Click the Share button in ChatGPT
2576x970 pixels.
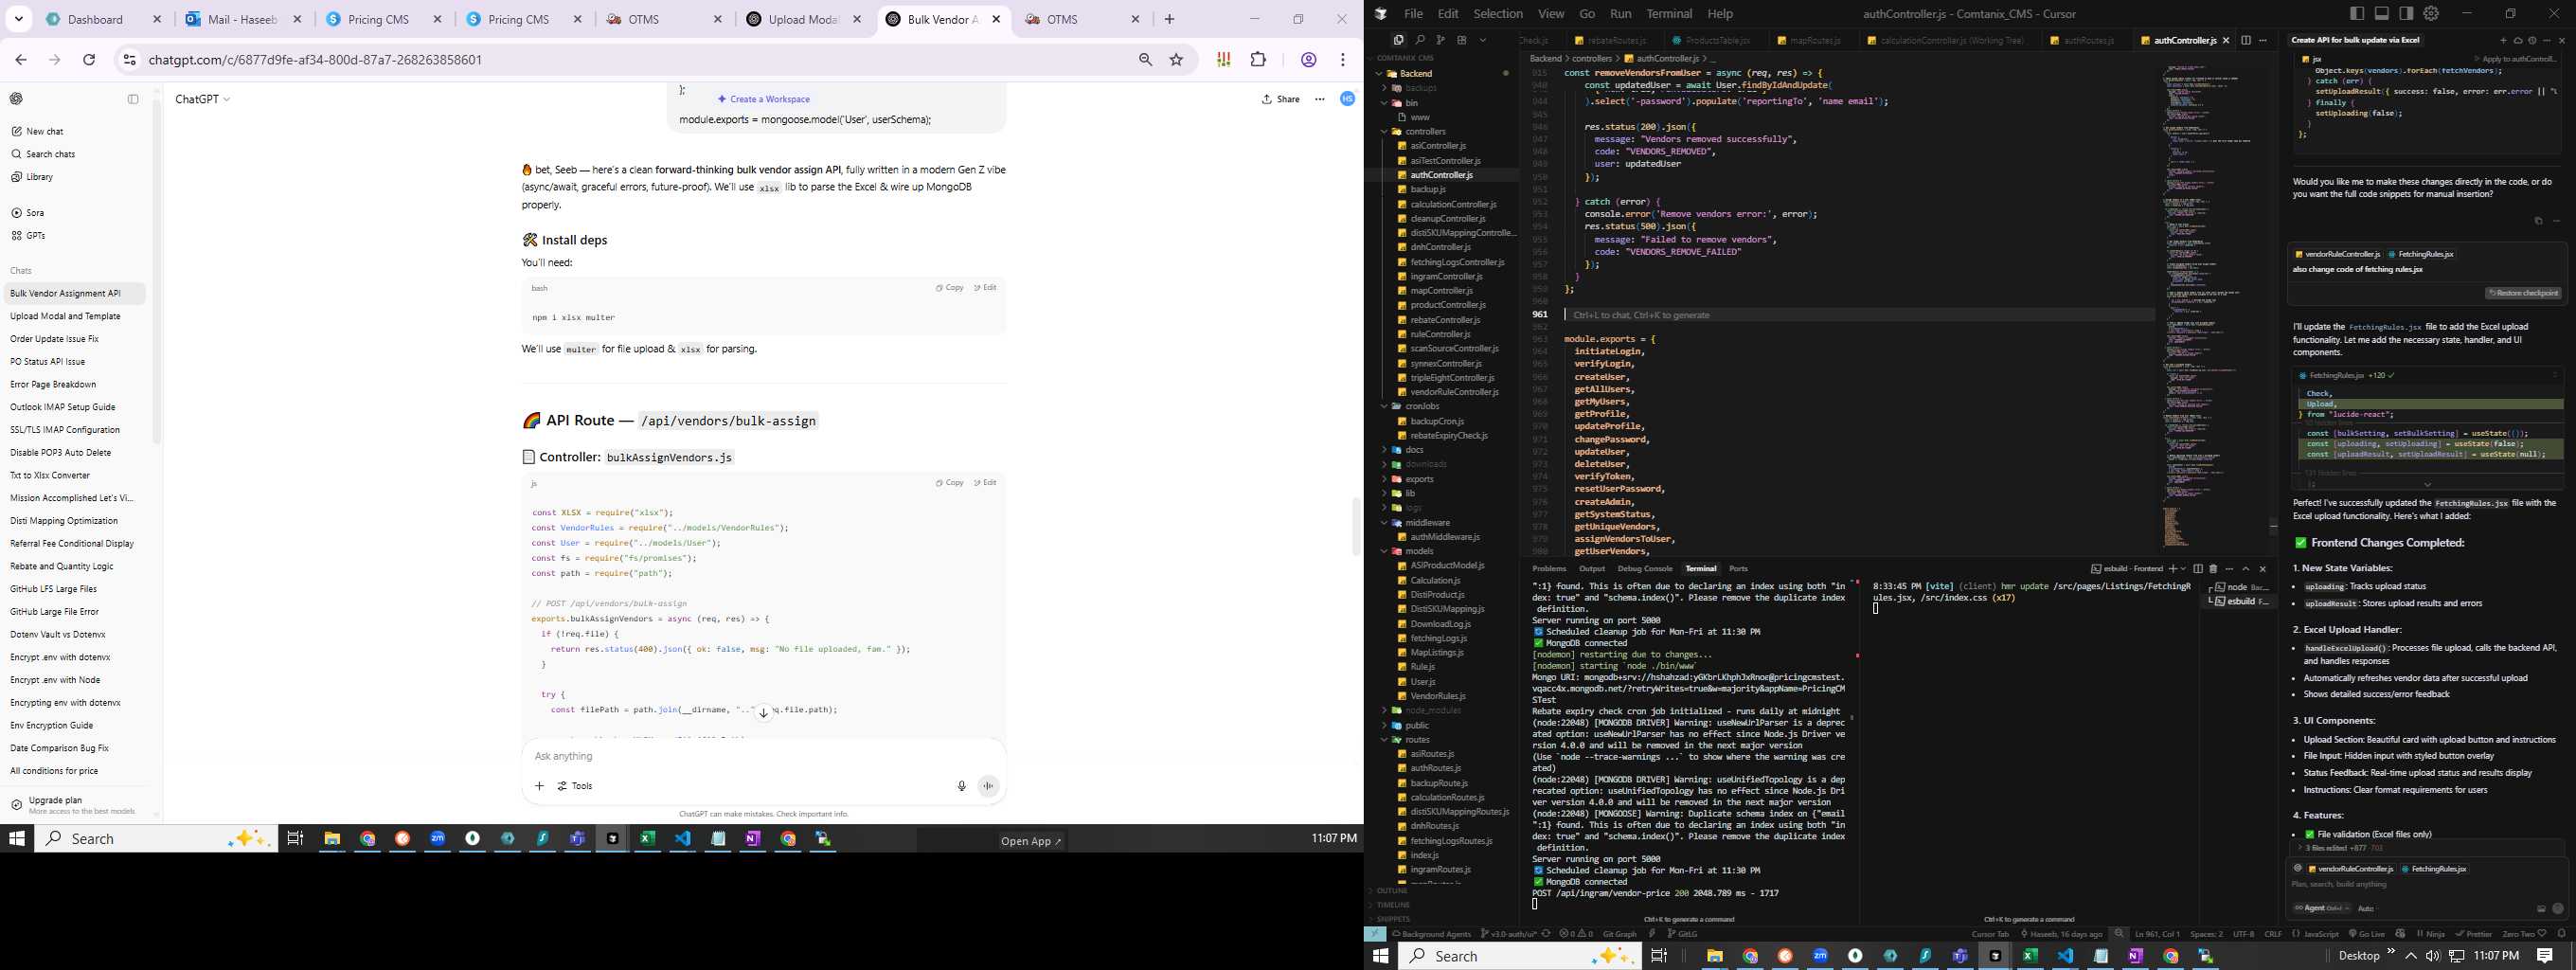coord(1281,99)
